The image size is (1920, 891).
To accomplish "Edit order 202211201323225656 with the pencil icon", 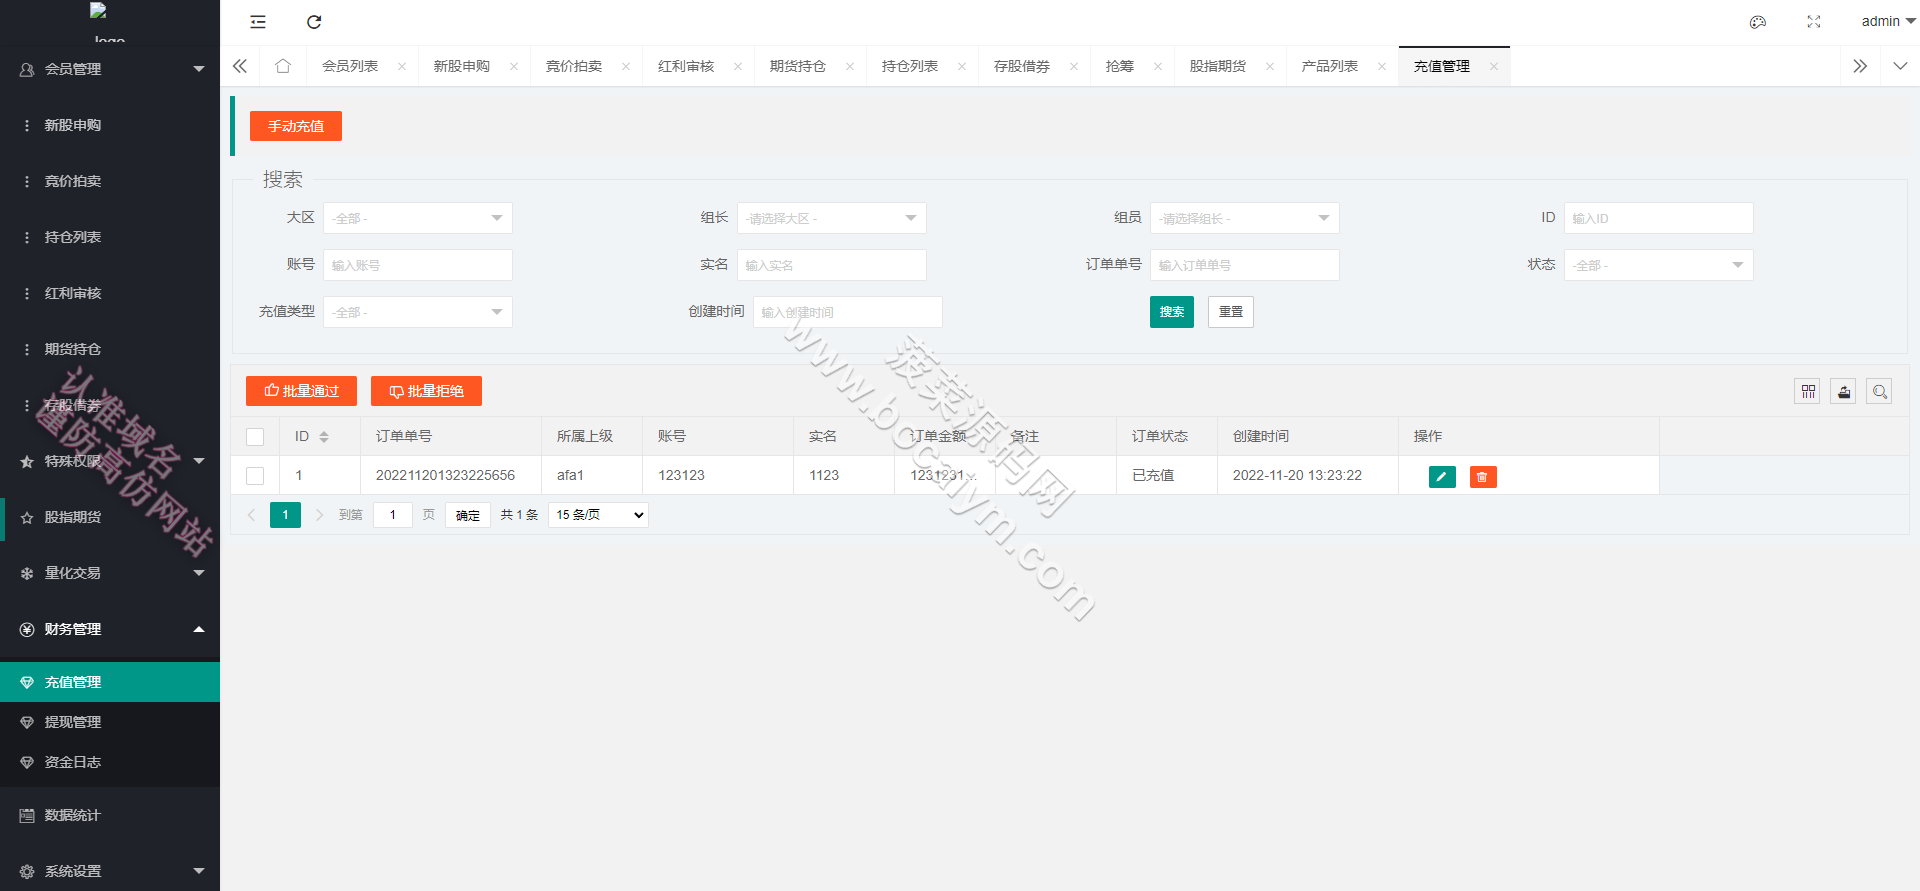I will (1442, 477).
